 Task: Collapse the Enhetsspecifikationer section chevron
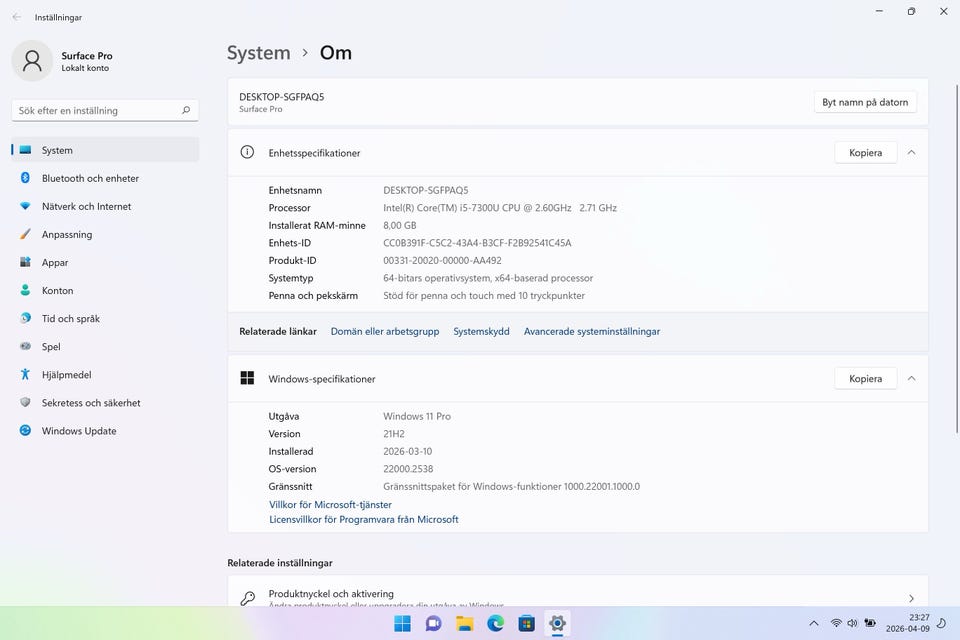(911, 153)
